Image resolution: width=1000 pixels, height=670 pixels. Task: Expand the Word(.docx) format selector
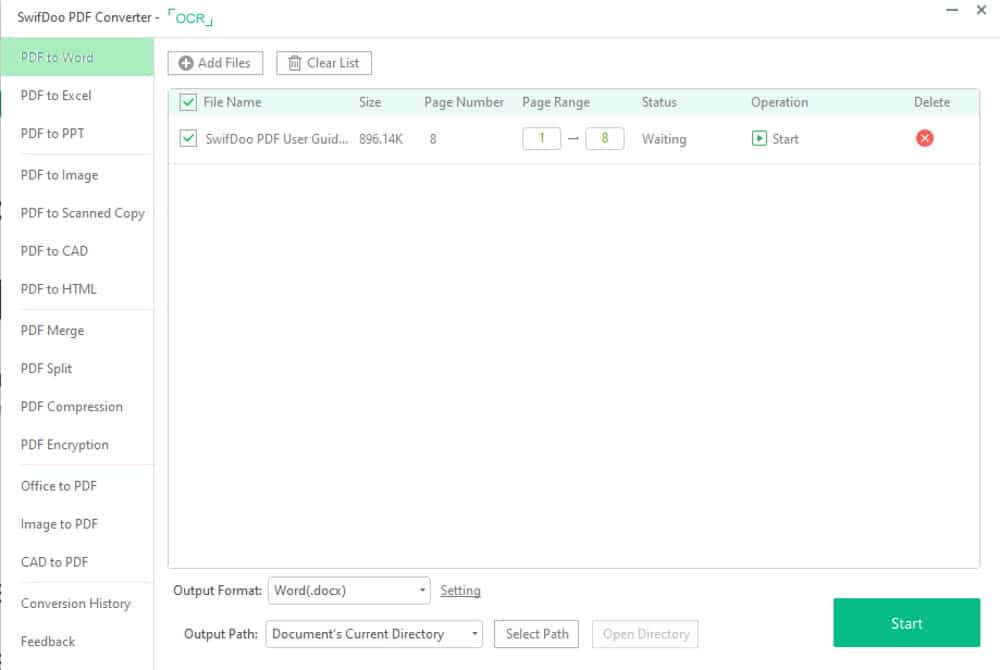click(421, 591)
